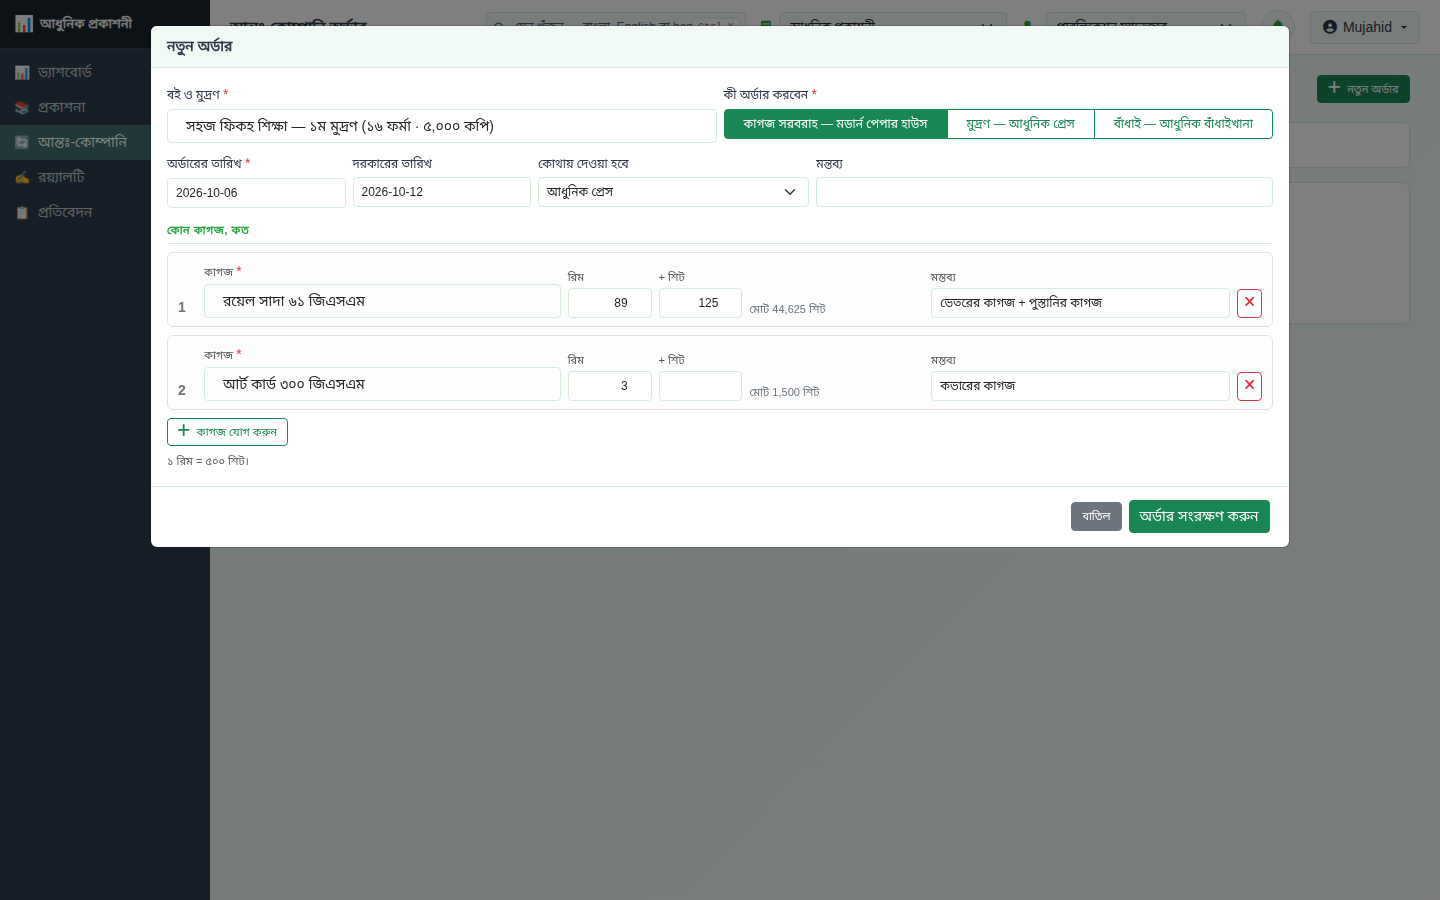Image resolution: width=1440 pixels, height=900 pixels.
Task: Click the রয়্যালটি icon in the sidebar
Action: tap(22, 178)
